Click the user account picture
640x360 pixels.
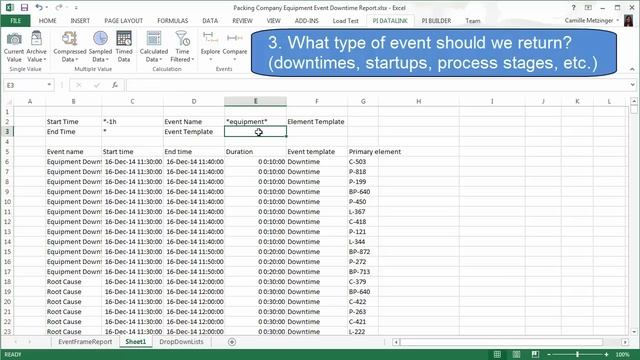click(x=629, y=20)
